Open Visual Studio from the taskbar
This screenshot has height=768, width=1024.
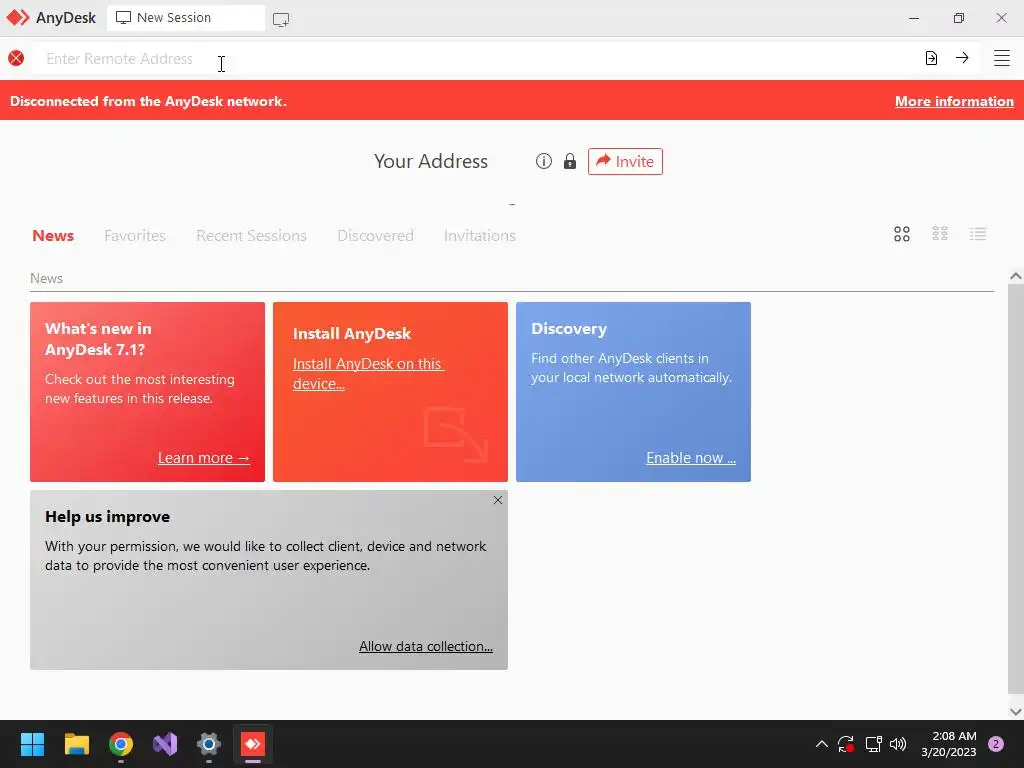click(x=165, y=744)
